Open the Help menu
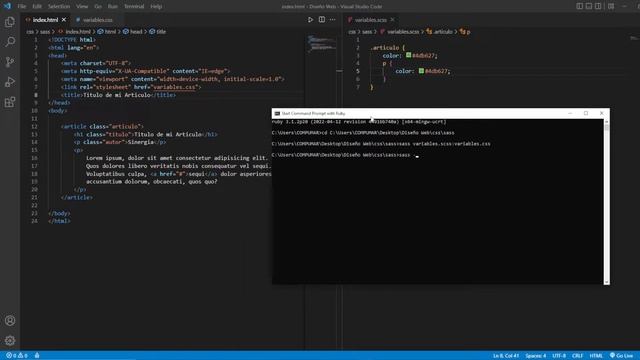Viewport: 640px width, 360px height. coord(156,6)
